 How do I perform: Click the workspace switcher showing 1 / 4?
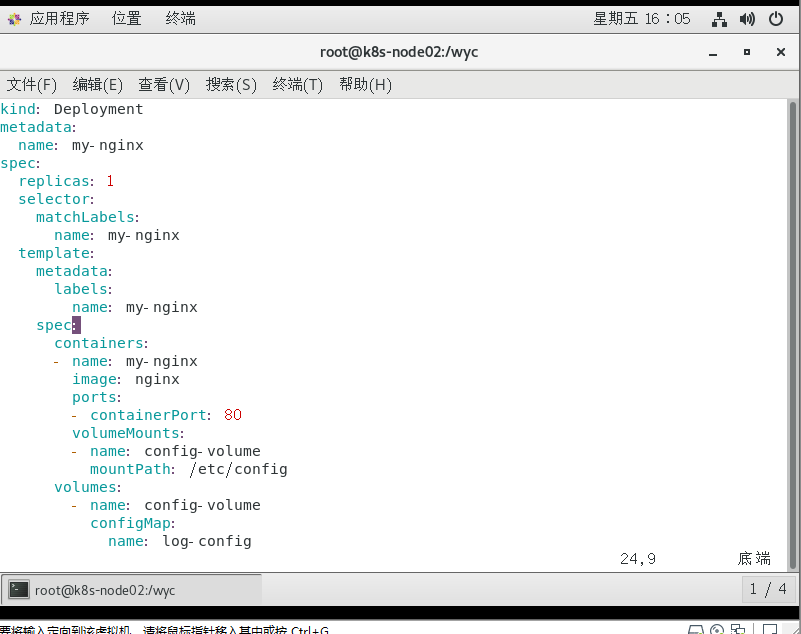pyautogui.click(x=768, y=590)
